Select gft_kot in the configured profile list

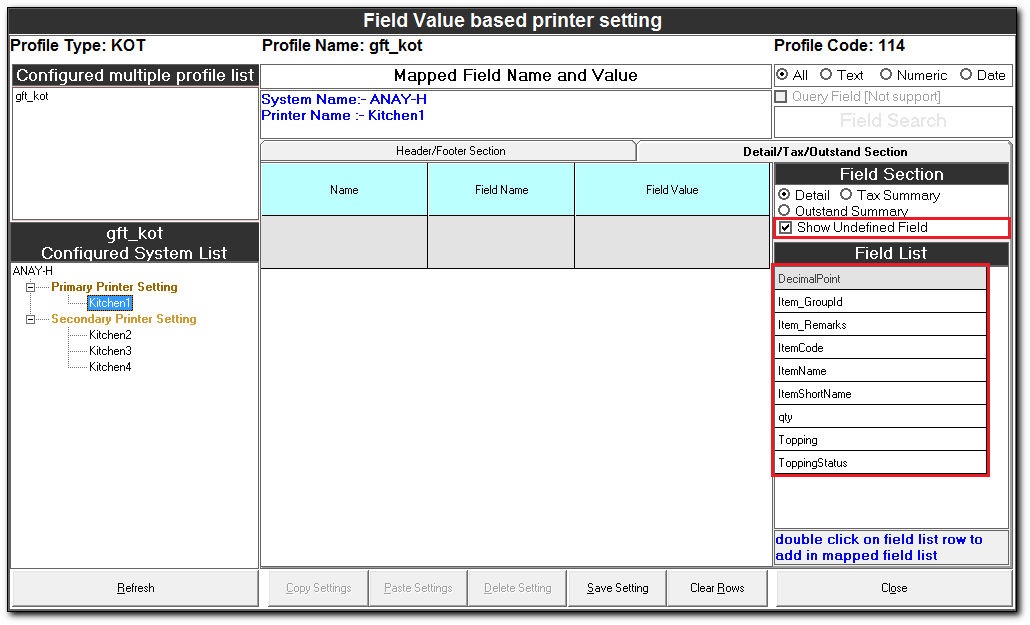pyautogui.click(x=32, y=97)
